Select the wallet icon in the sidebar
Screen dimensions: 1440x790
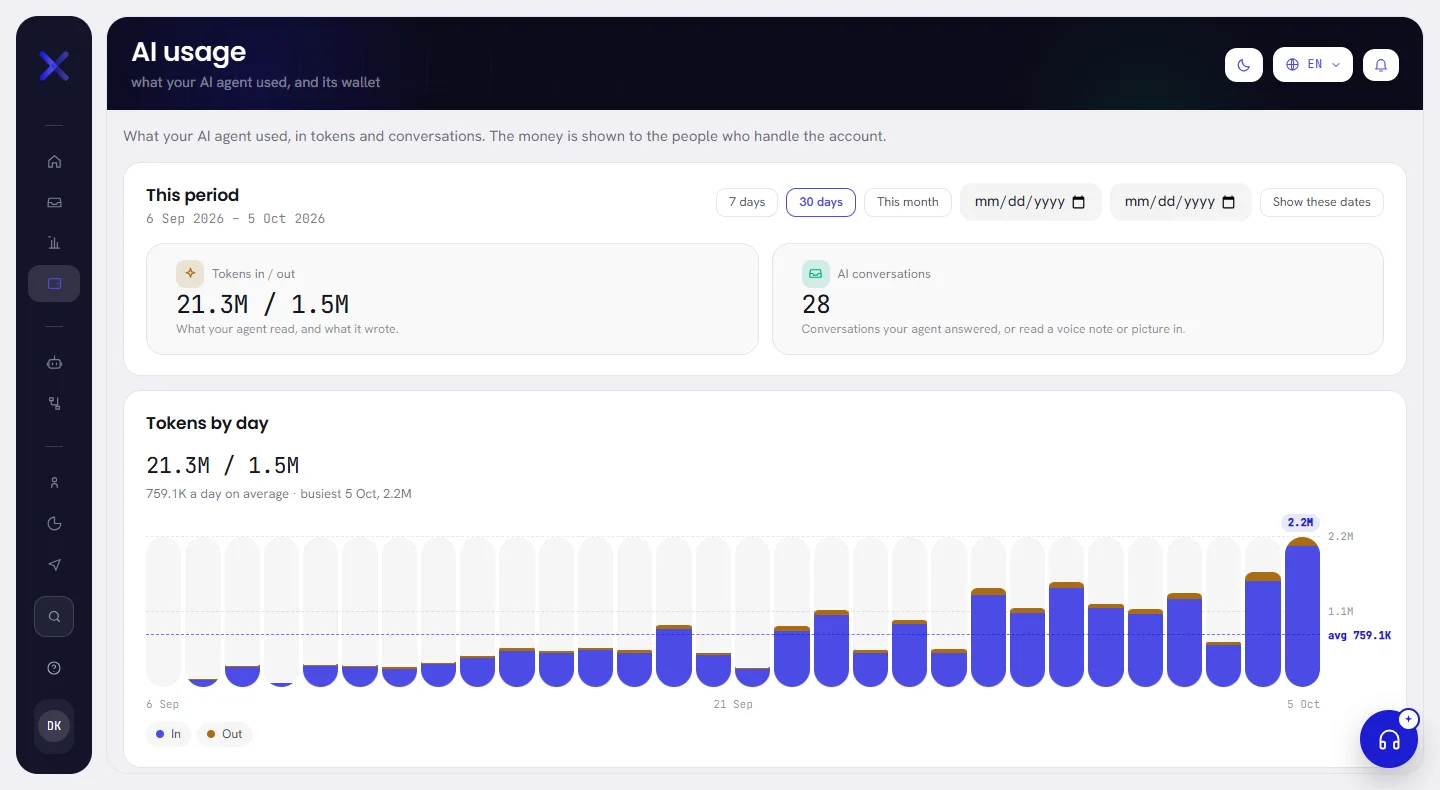pos(54,283)
